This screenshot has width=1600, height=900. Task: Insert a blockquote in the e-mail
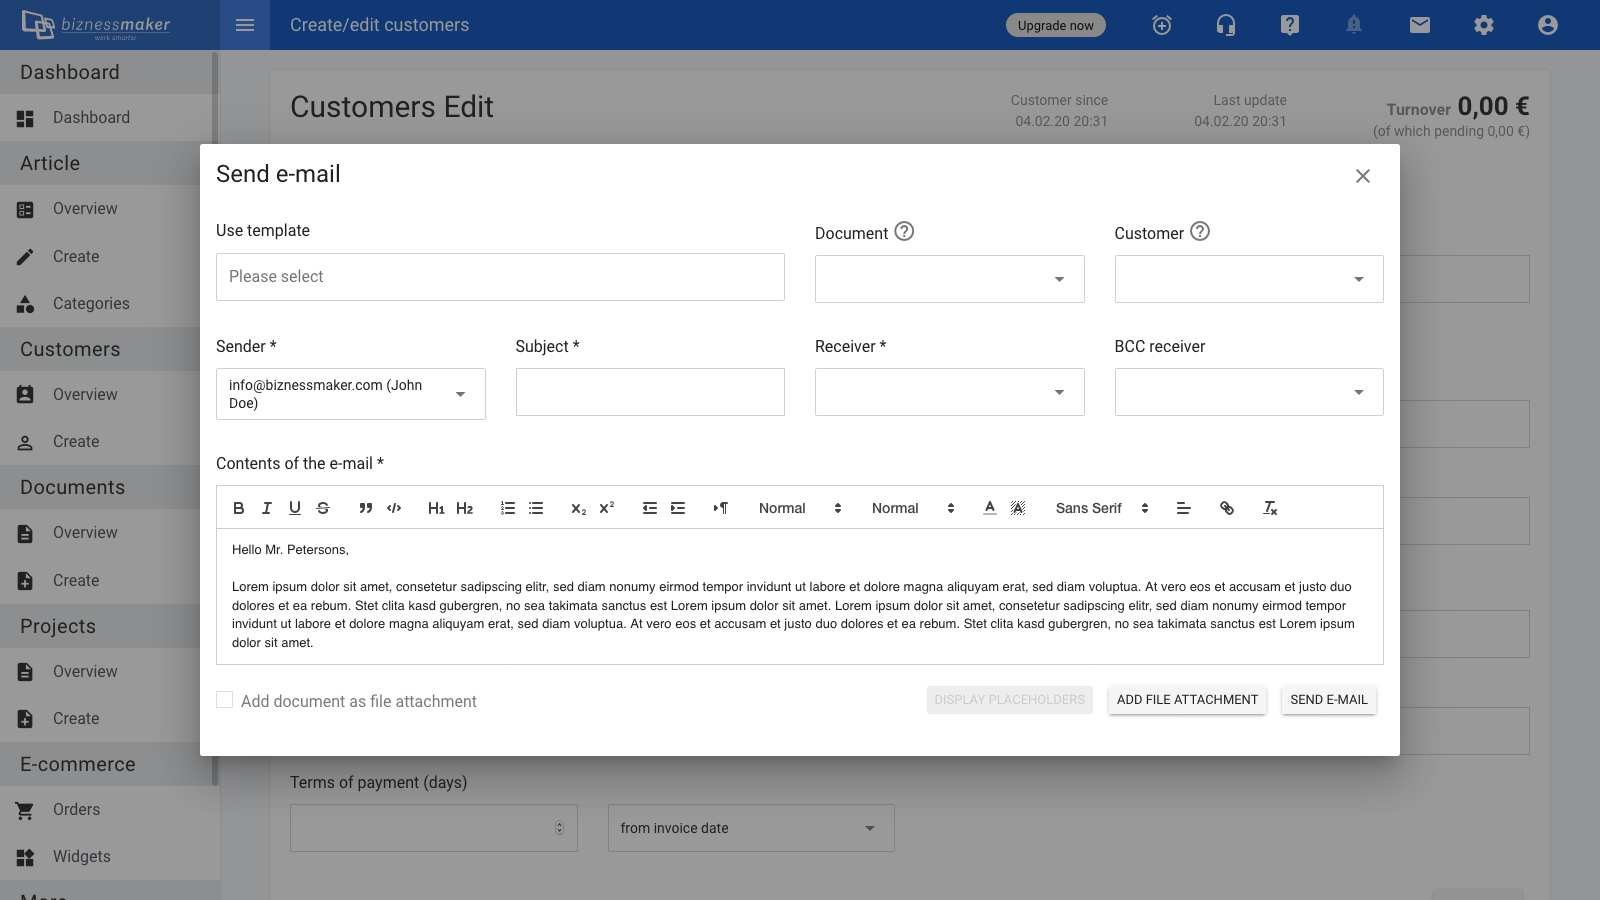366,508
